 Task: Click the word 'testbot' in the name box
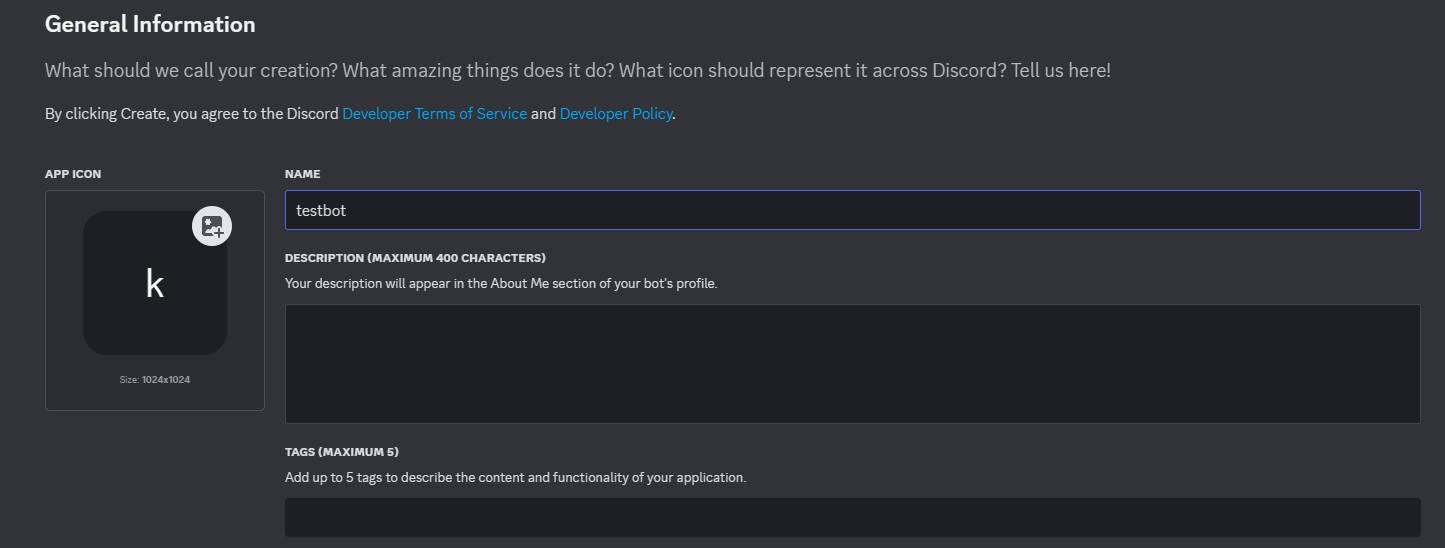coord(321,210)
